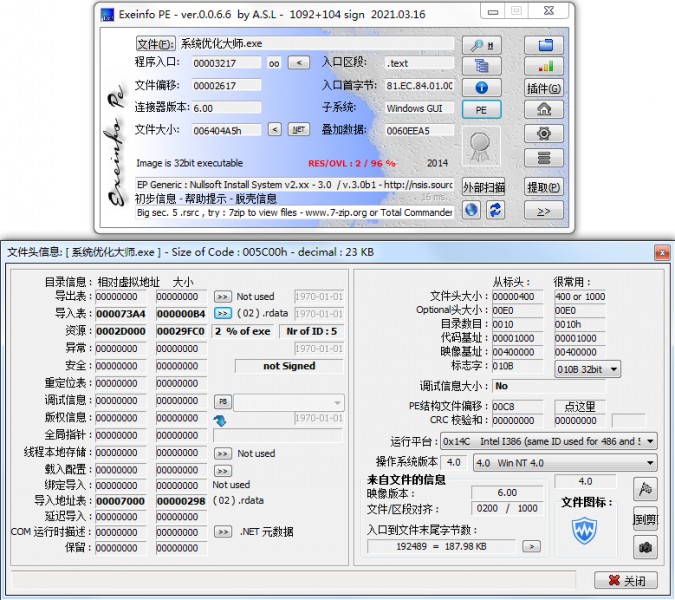Click the oo button beside entry point

pos(274,64)
